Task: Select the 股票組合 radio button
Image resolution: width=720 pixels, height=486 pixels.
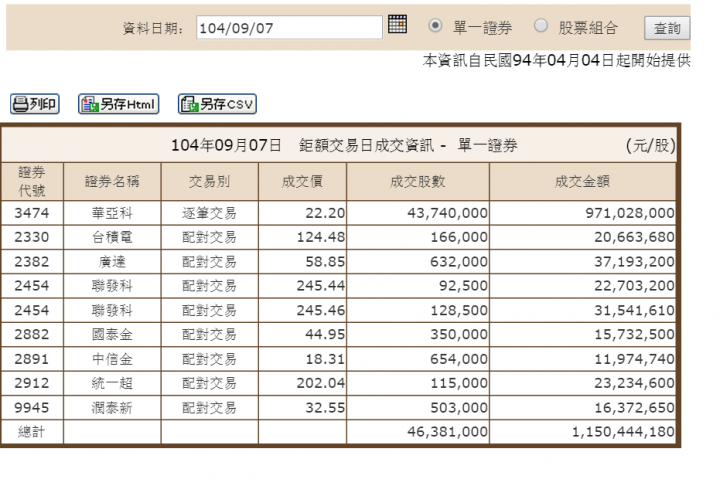Action: pos(541,25)
